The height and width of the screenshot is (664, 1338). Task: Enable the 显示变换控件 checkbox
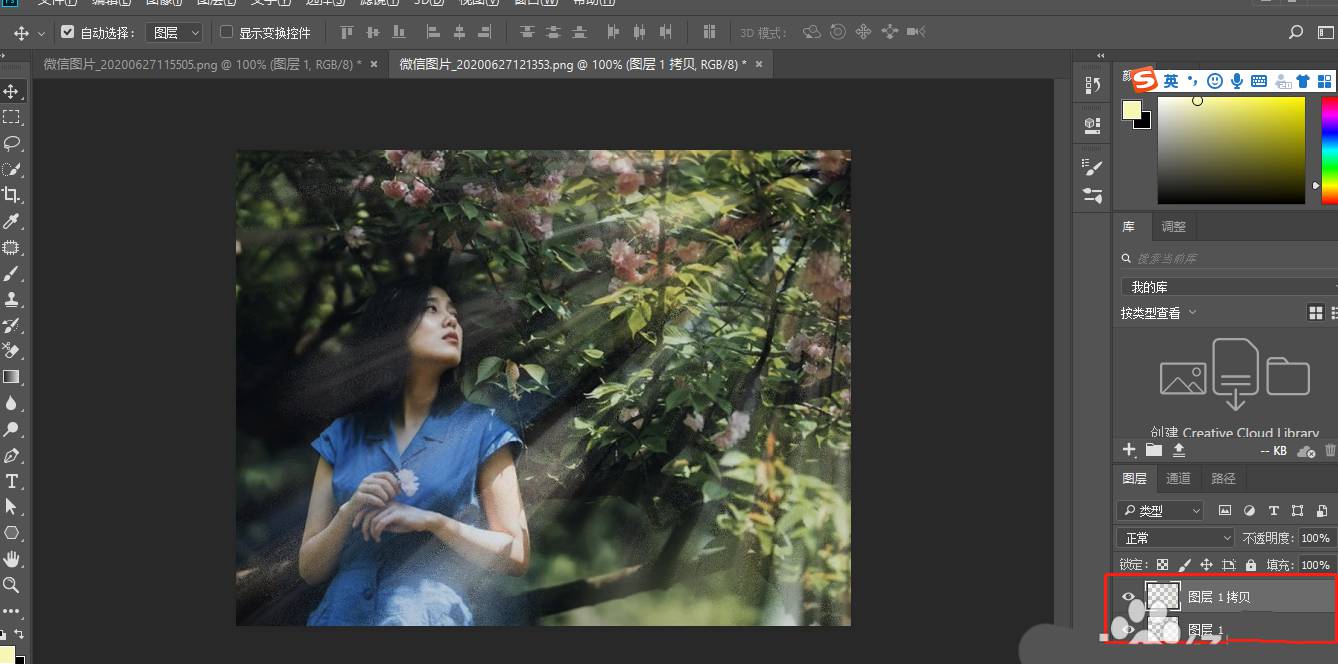coord(226,33)
